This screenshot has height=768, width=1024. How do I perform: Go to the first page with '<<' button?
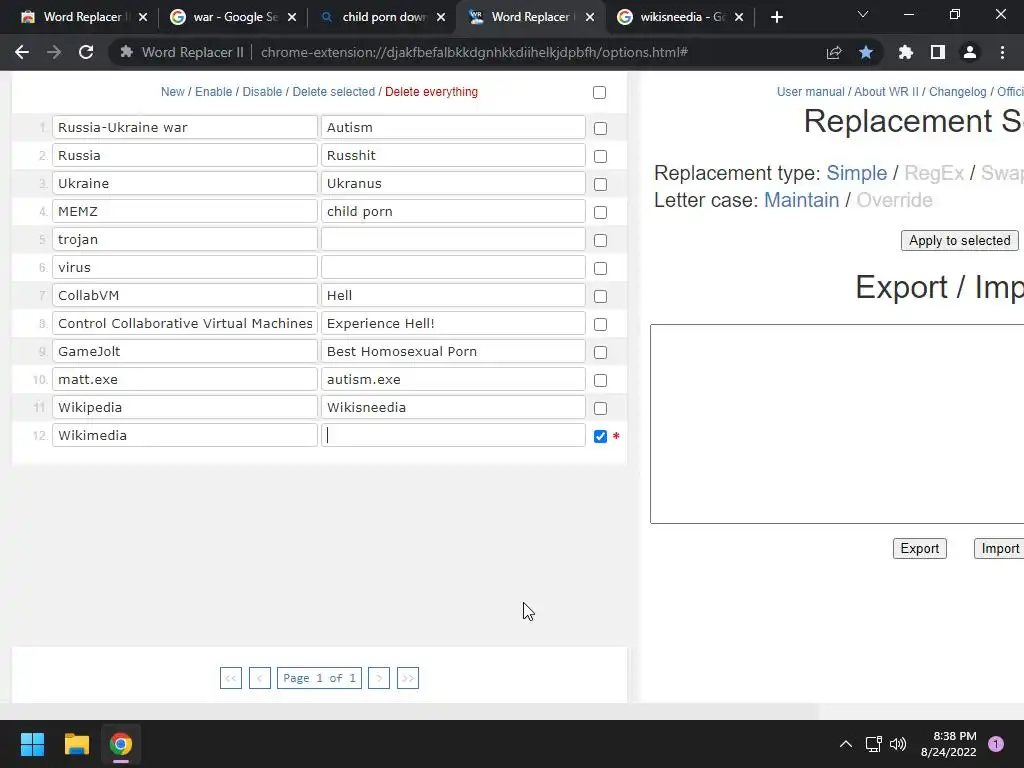tap(231, 678)
